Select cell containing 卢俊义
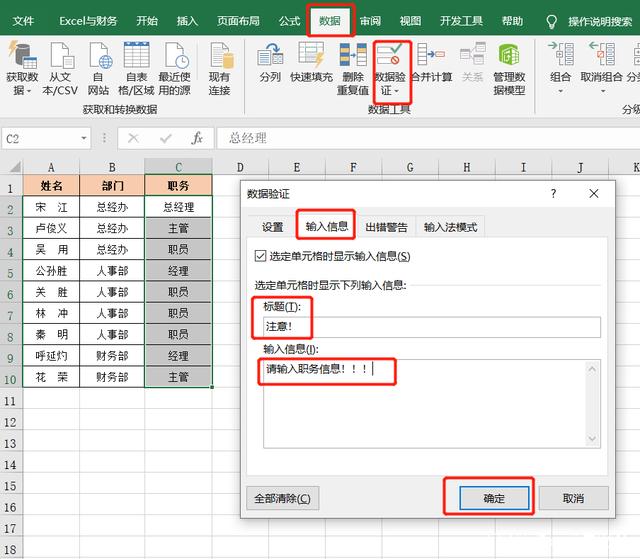Viewport: 640px width, 559px height. (51, 228)
